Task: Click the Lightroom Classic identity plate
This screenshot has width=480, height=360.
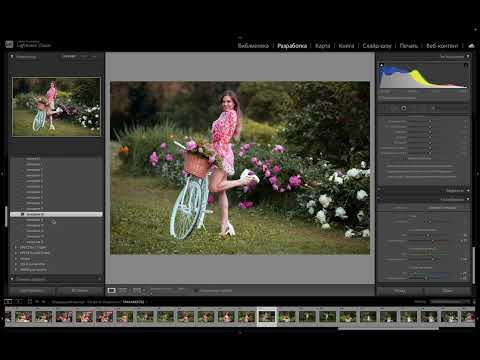Action: pyautogui.click(x=28, y=44)
